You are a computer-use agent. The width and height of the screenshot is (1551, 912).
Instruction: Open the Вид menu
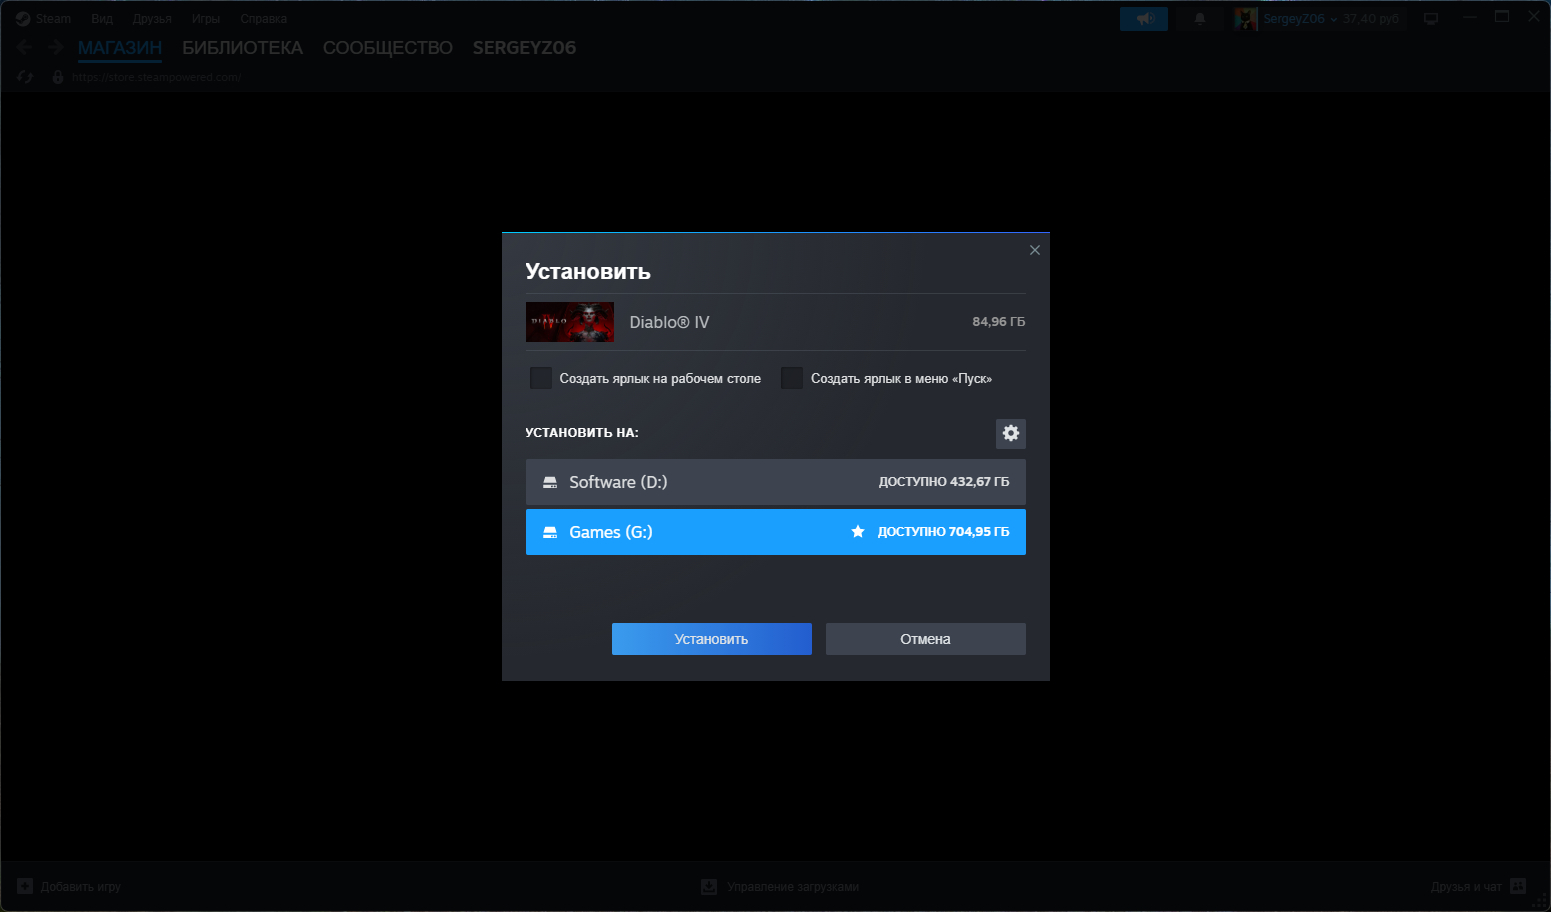tap(102, 19)
